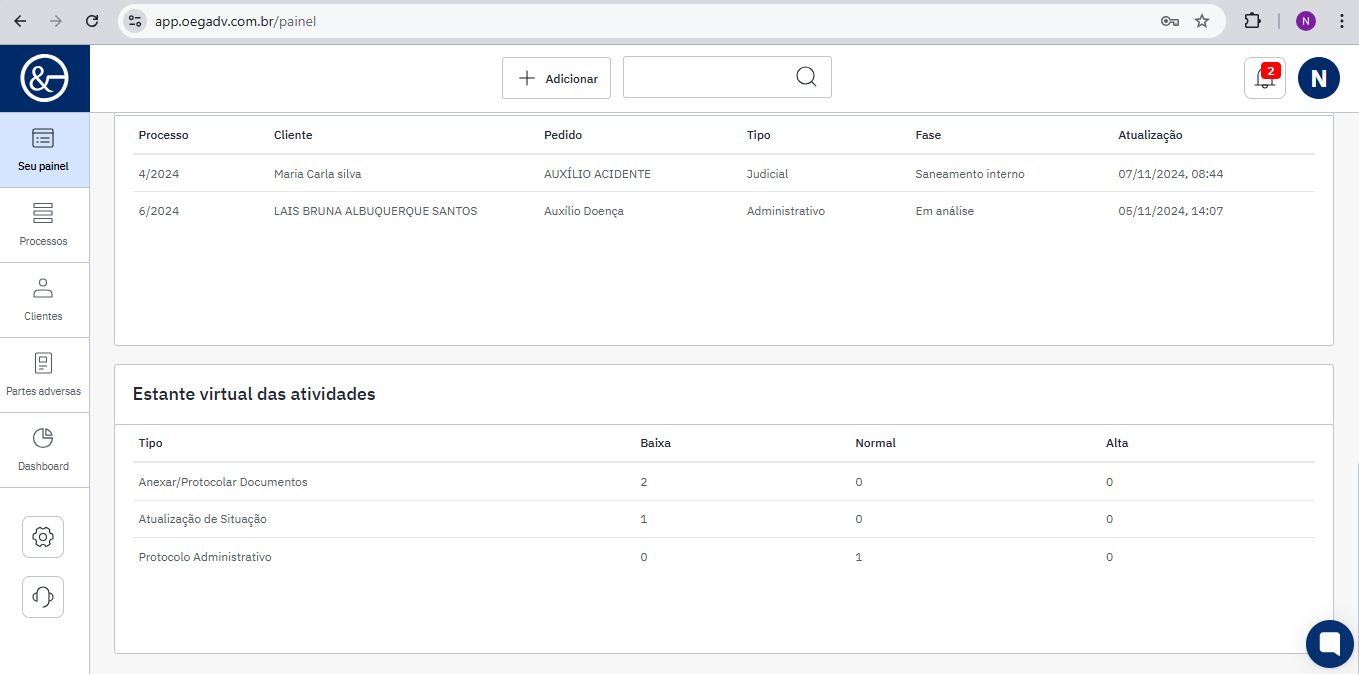Reload the page with browser refresh button
This screenshot has width=1359, height=674.
tap(92, 21)
